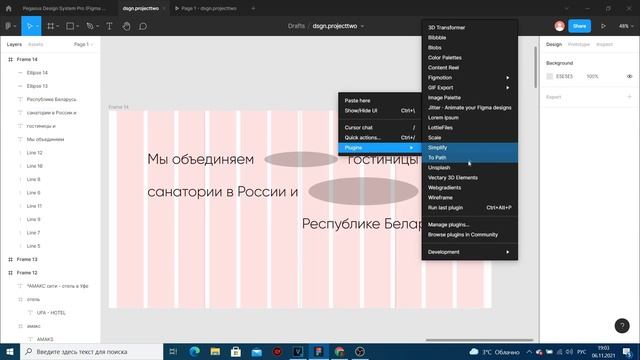Expand Frame tool options arrow

coord(58,26)
